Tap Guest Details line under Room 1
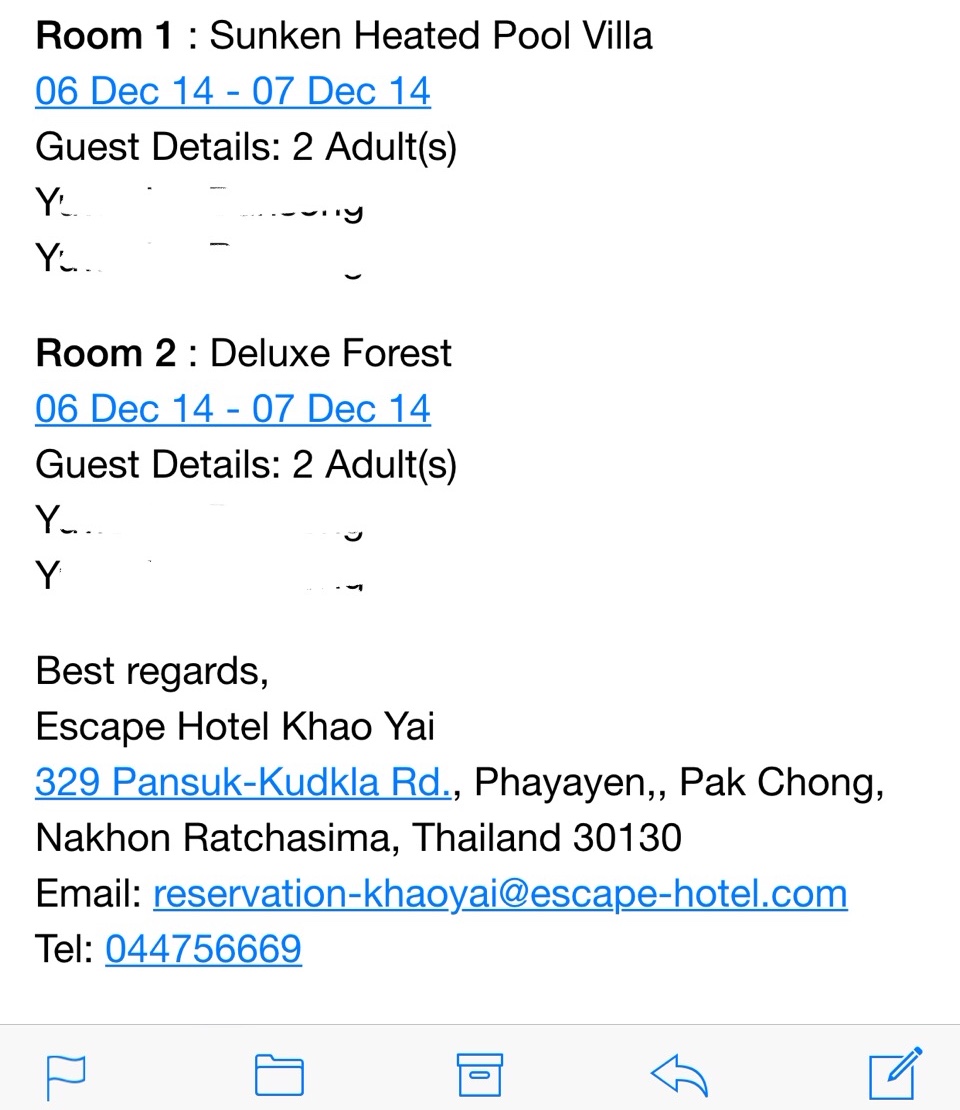Screen dimensions: 960x1110 246,147
